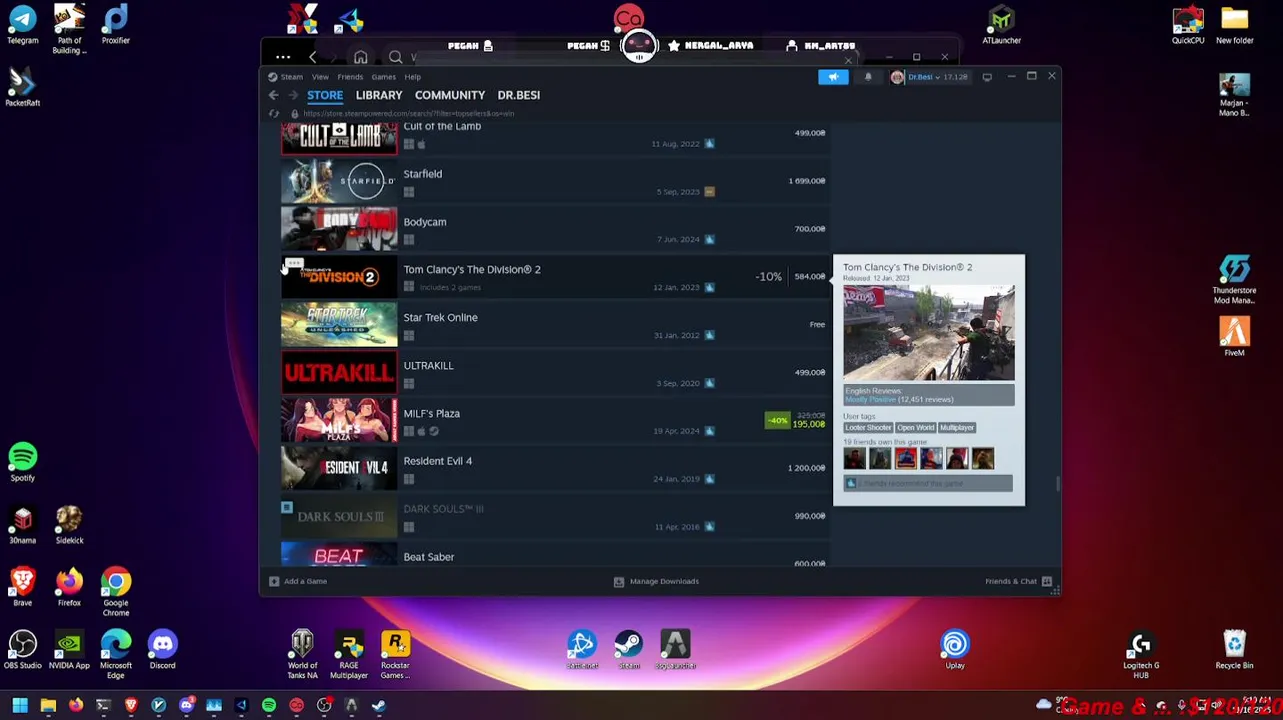Open the Steam desktop shortcut
Screen dimensions: 1283x720
pyautogui.click(x=628, y=650)
